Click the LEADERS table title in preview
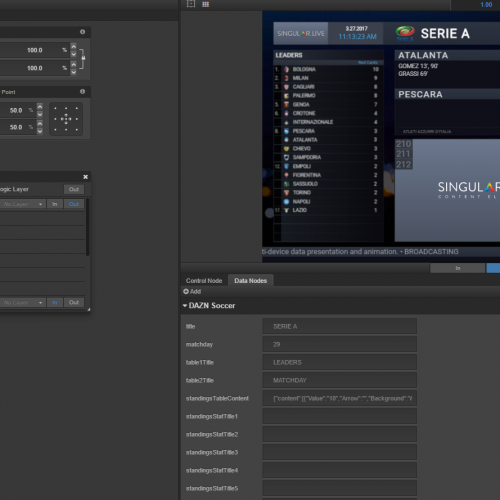This screenshot has height=500, width=500. [x=289, y=55]
